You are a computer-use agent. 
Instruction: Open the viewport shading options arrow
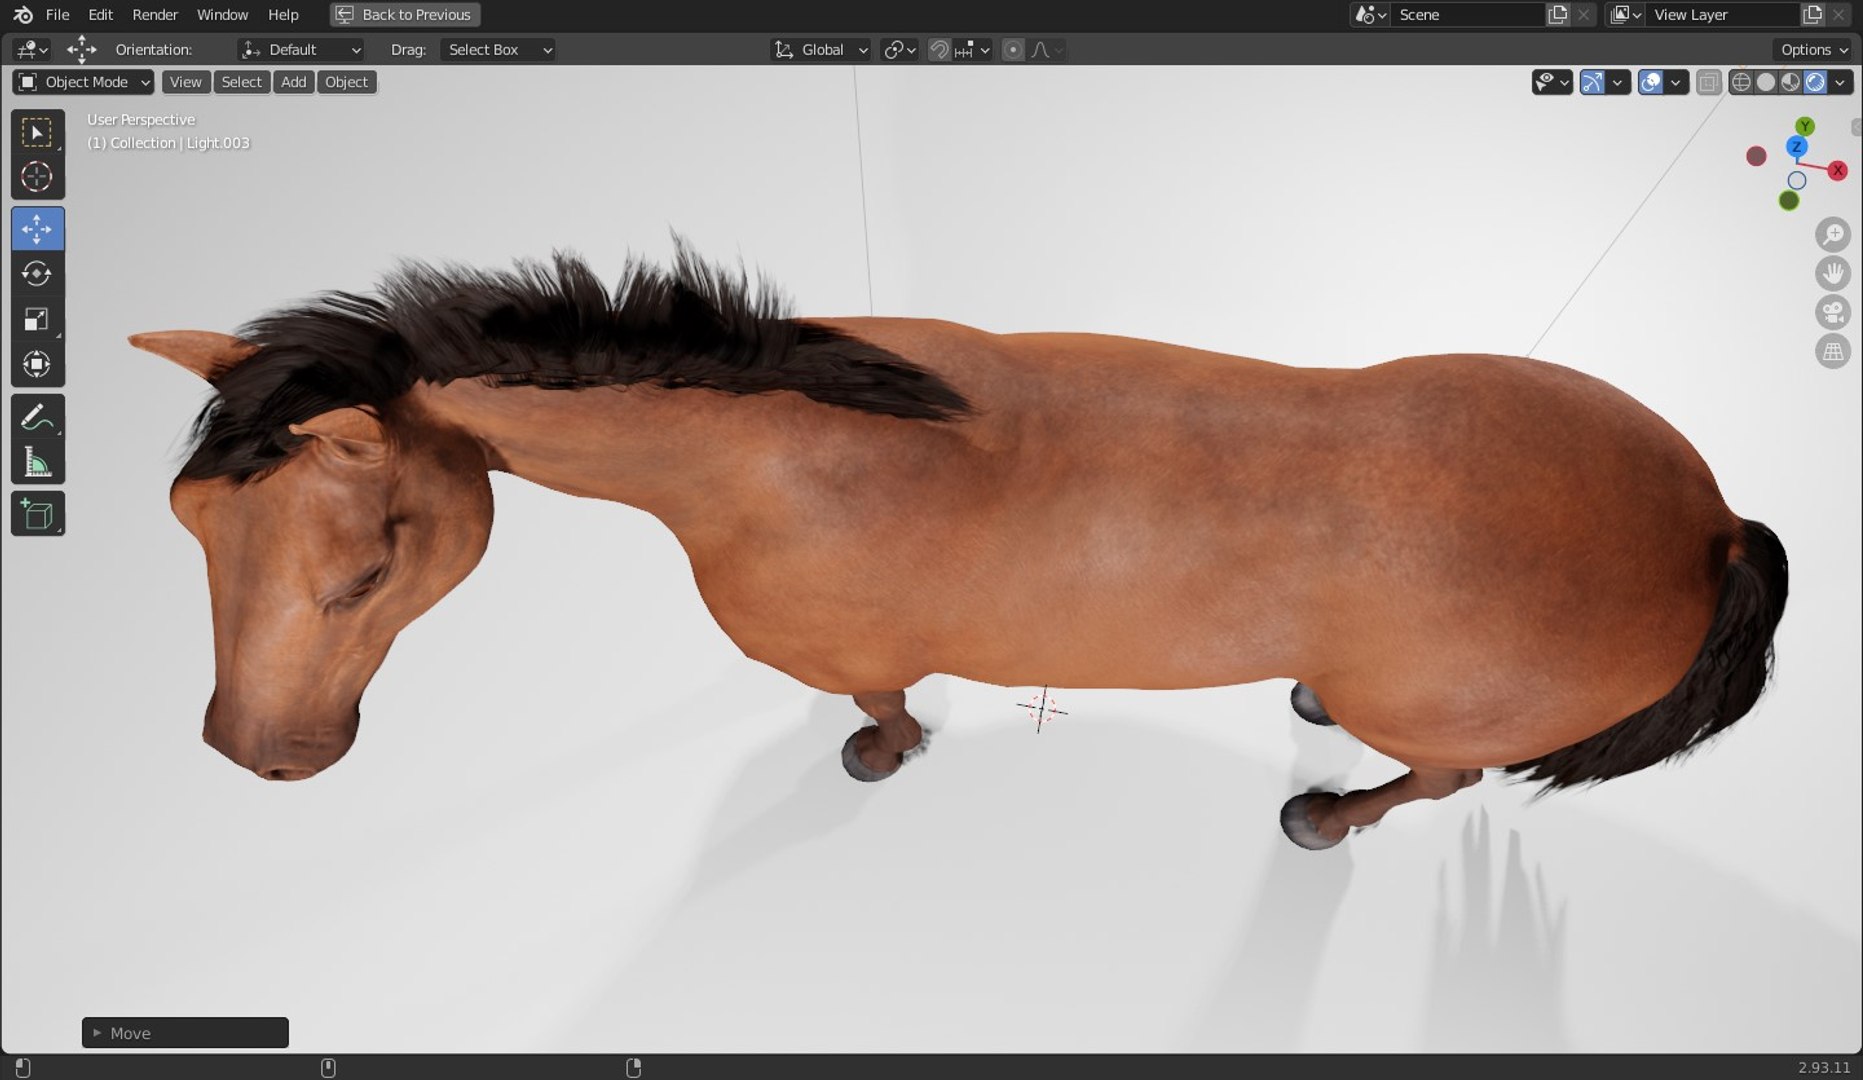[1840, 82]
